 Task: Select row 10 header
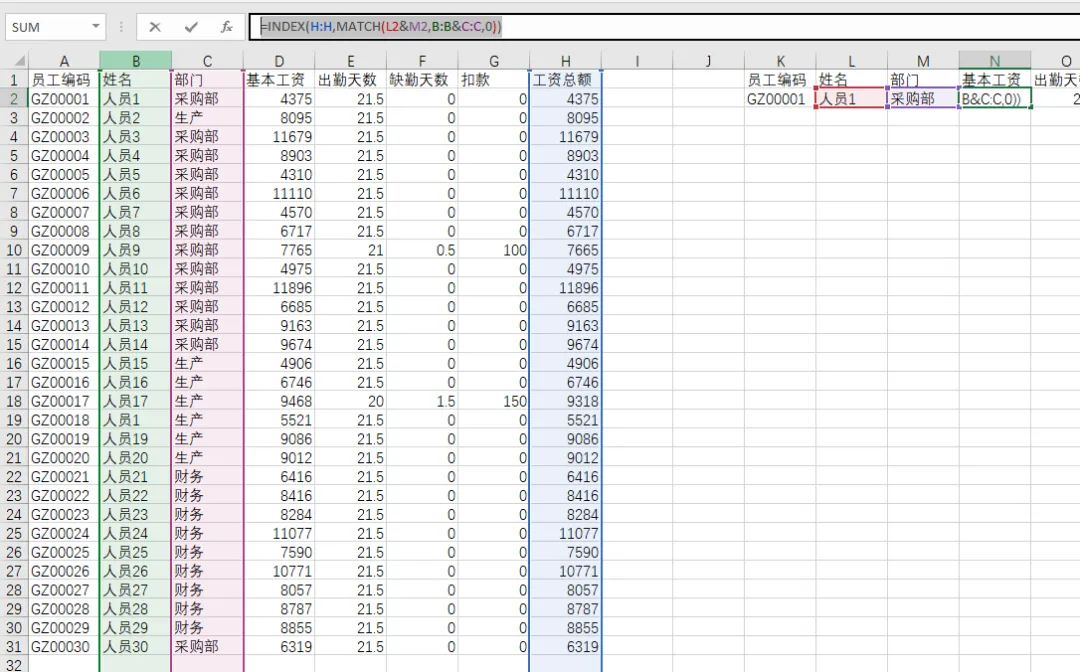(14, 250)
